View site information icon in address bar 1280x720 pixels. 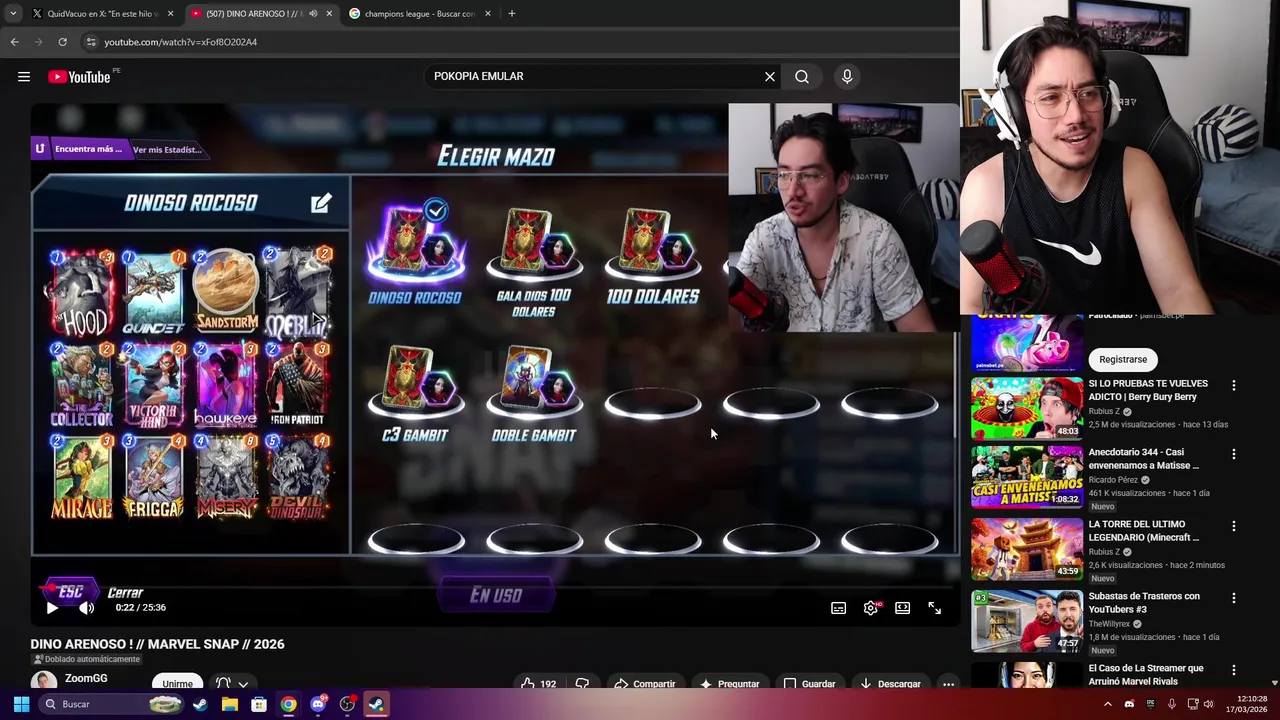click(90, 42)
